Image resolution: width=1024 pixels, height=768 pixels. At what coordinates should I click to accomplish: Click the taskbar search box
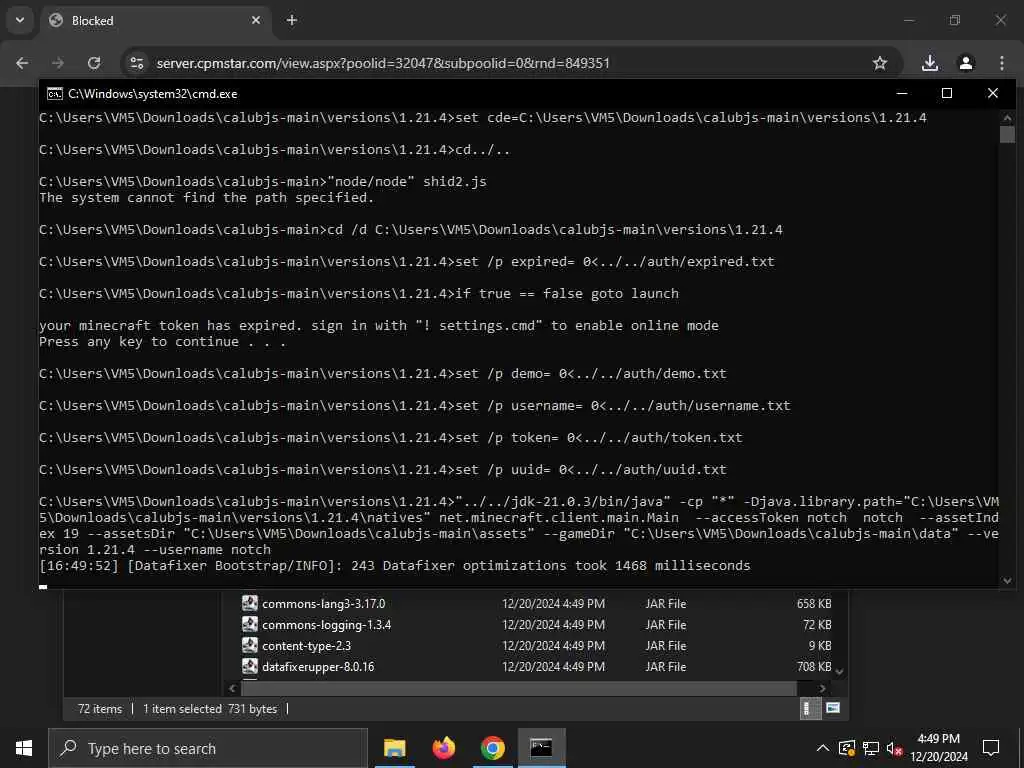[208, 748]
